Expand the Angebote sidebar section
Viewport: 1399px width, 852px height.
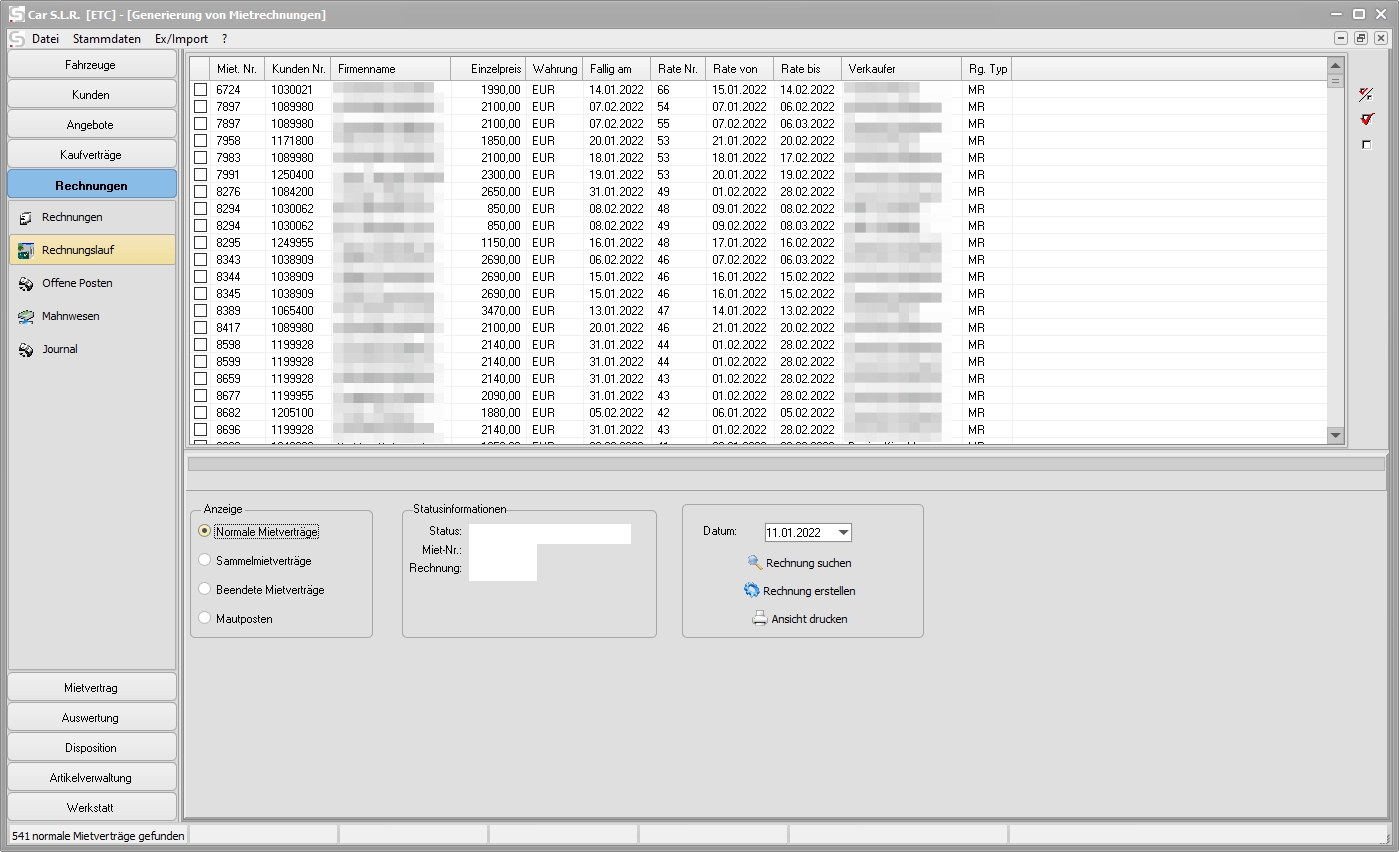coord(92,125)
